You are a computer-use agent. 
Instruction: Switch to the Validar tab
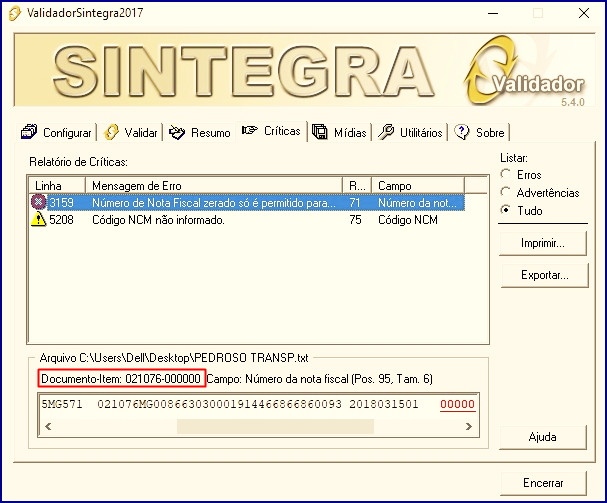pyautogui.click(x=131, y=132)
